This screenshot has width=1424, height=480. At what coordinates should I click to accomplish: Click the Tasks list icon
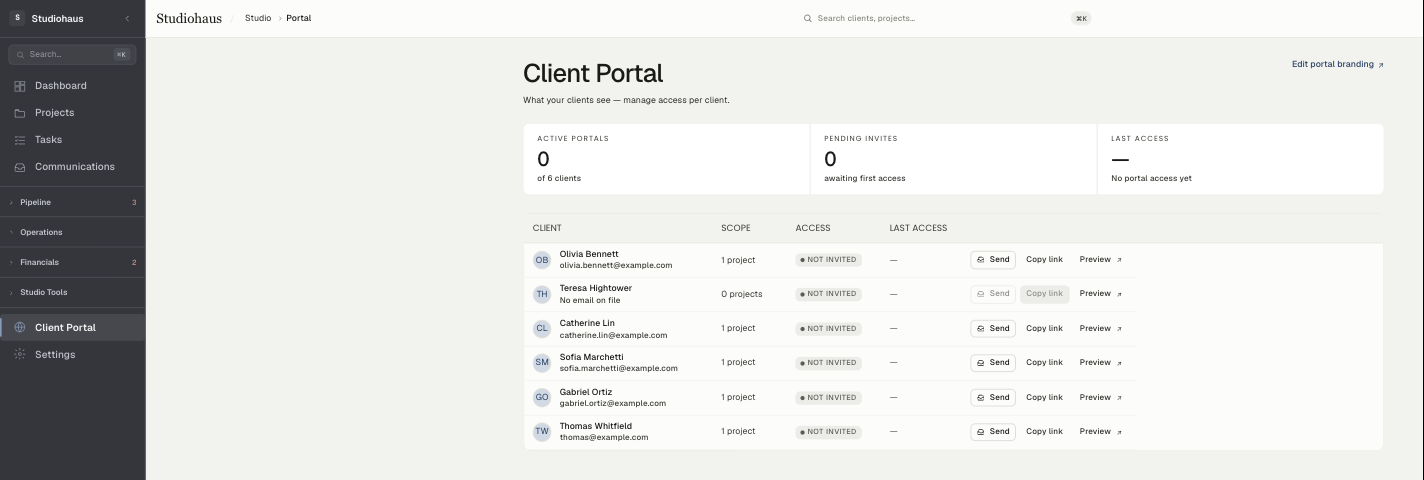pos(20,140)
